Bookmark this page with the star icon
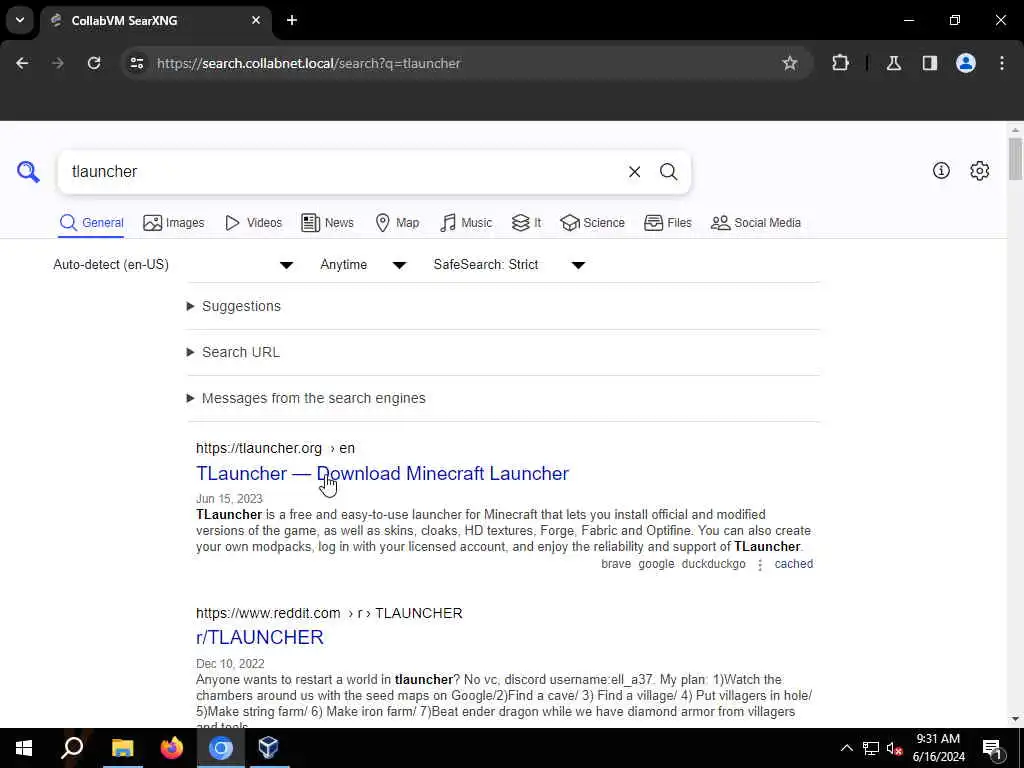 pos(790,63)
